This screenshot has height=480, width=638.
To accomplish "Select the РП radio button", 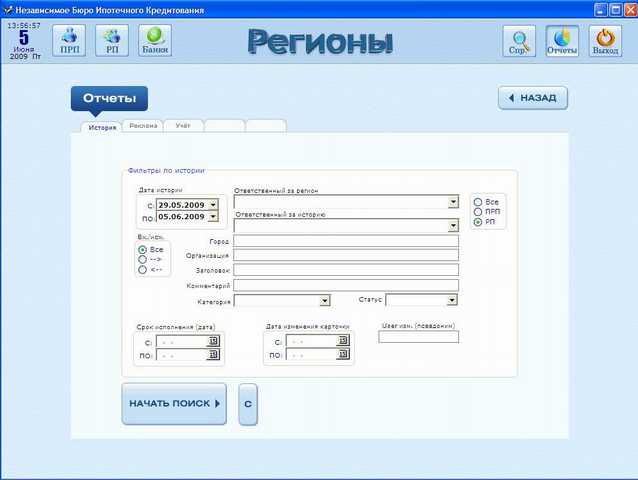I will click(478, 222).
